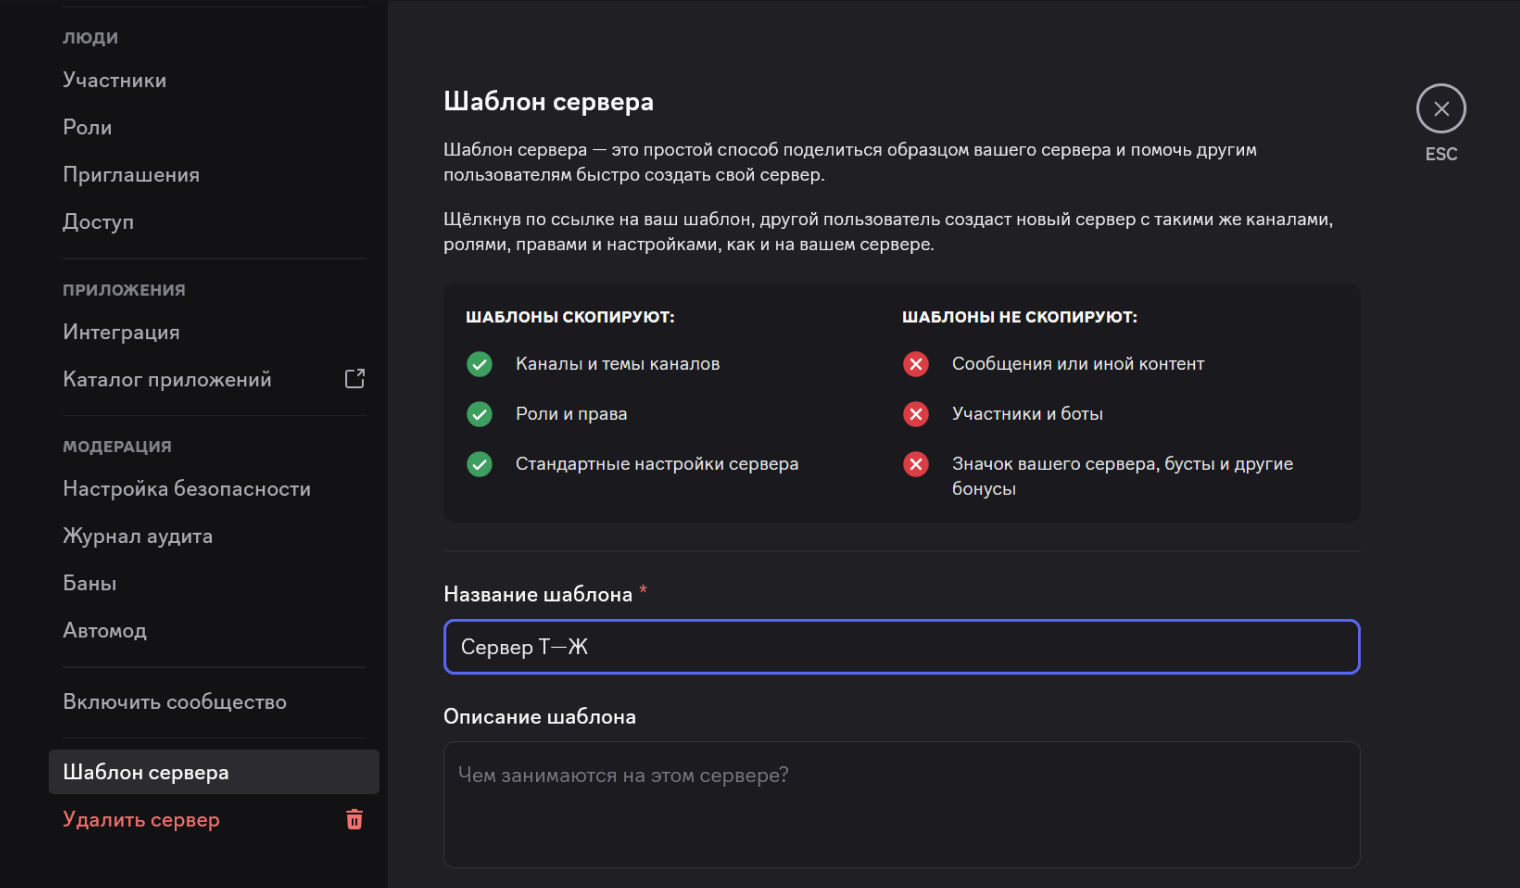Click the red trash icon near Удалить сервер
The width and height of the screenshot is (1520, 888).
pos(354,820)
